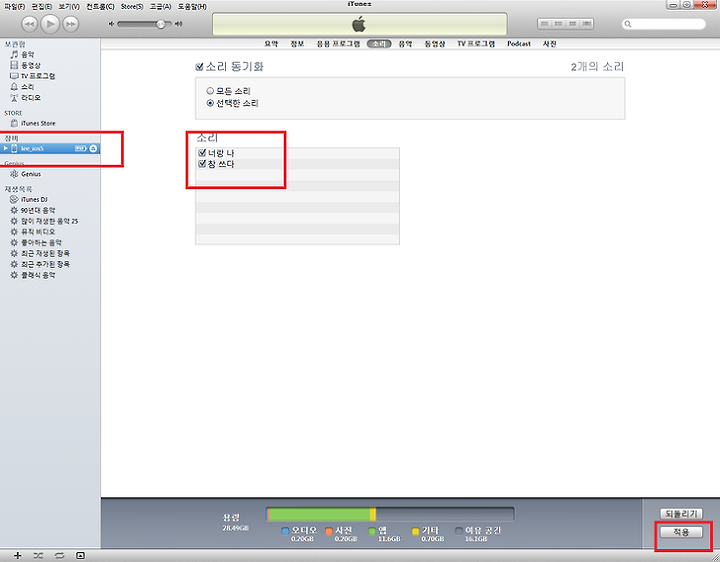Screen dimensions: 720x562
Task: Show artwork viewer button at bottom
Action: point(80,556)
